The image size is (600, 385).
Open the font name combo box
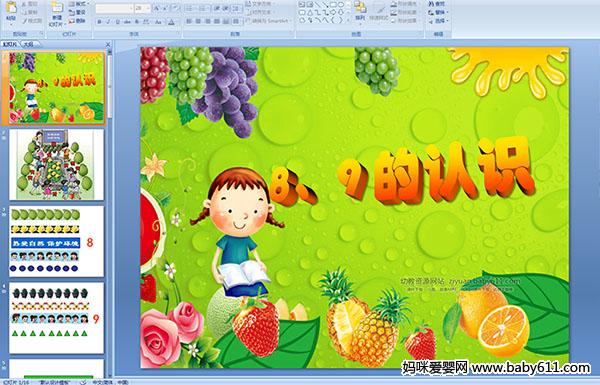tap(114, 8)
